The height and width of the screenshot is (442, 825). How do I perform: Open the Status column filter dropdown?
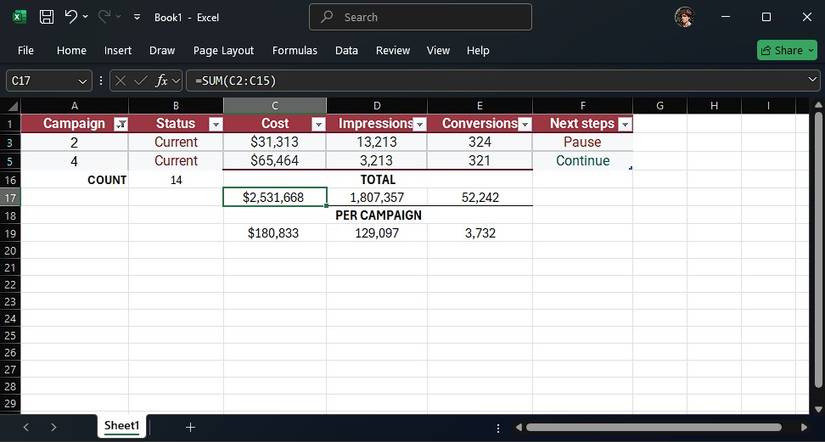216,124
